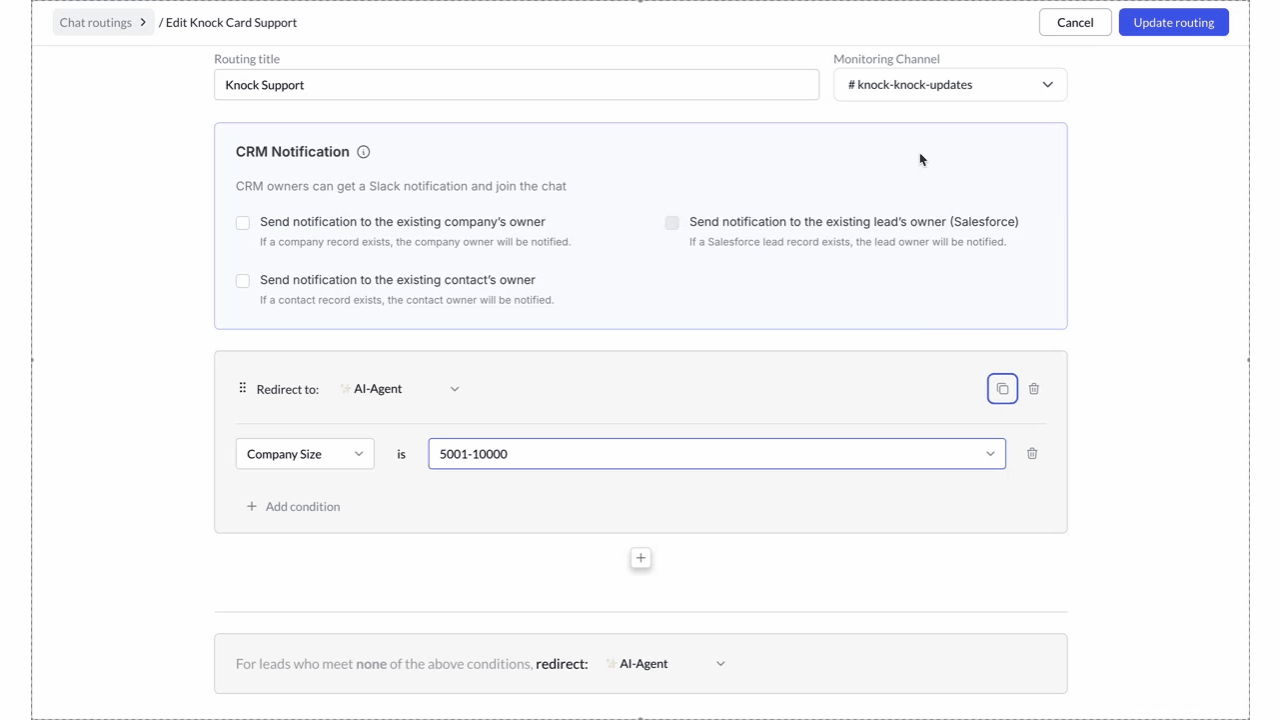Enable notification to existing contact's owner
Viewport: 1280px width, 720px height.
click(x=243, y=281)
